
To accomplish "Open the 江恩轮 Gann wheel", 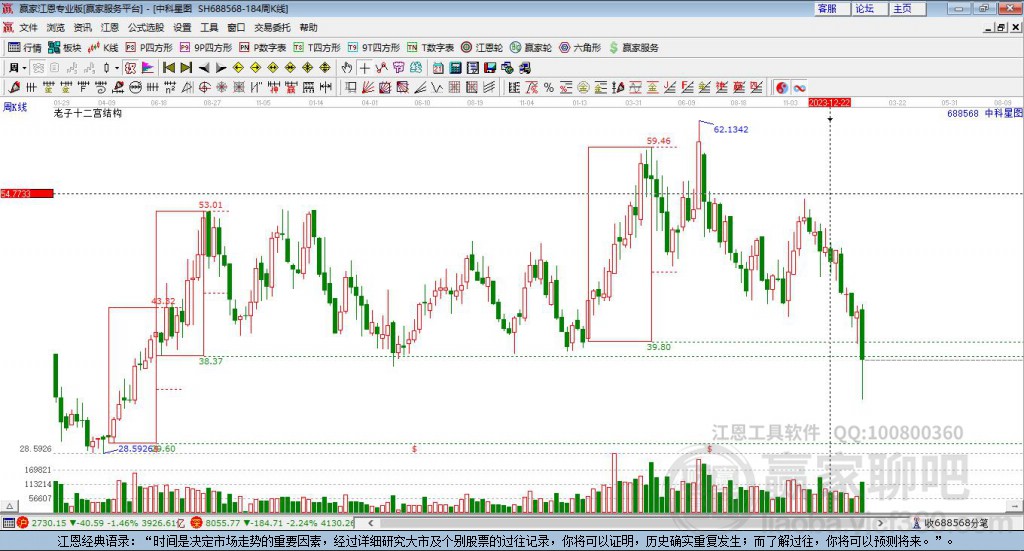I will (x=482, y=48).
